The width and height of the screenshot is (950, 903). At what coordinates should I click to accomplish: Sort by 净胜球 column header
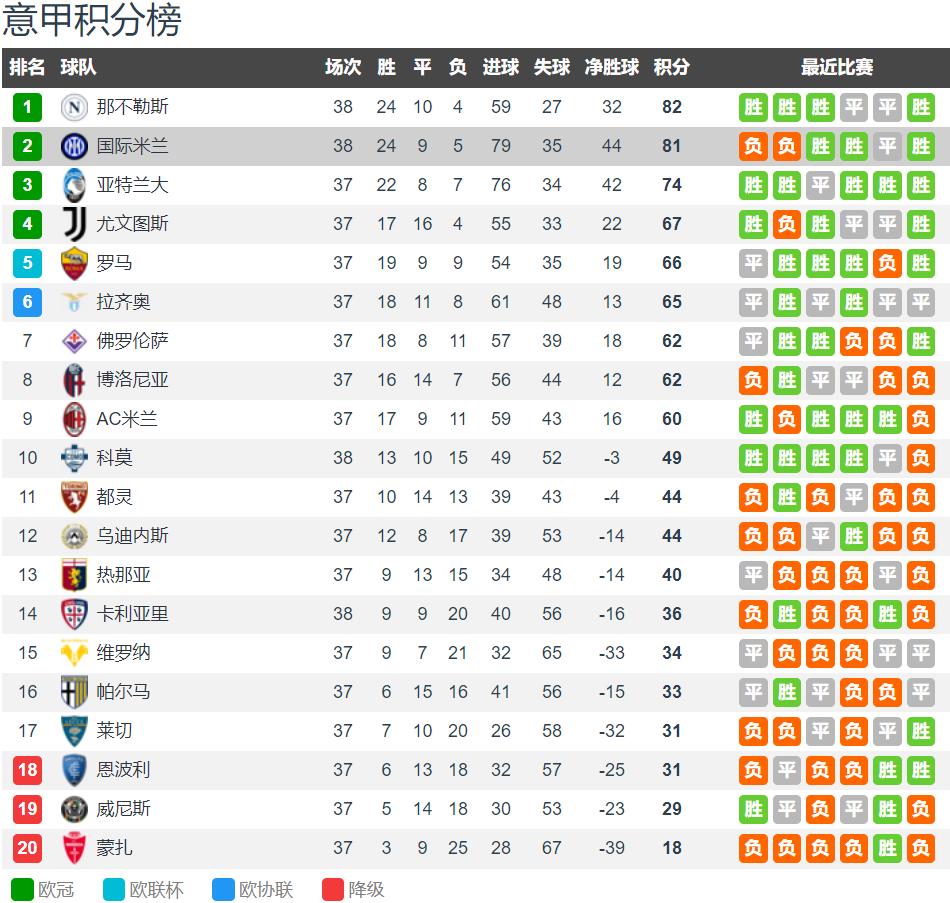611,67
